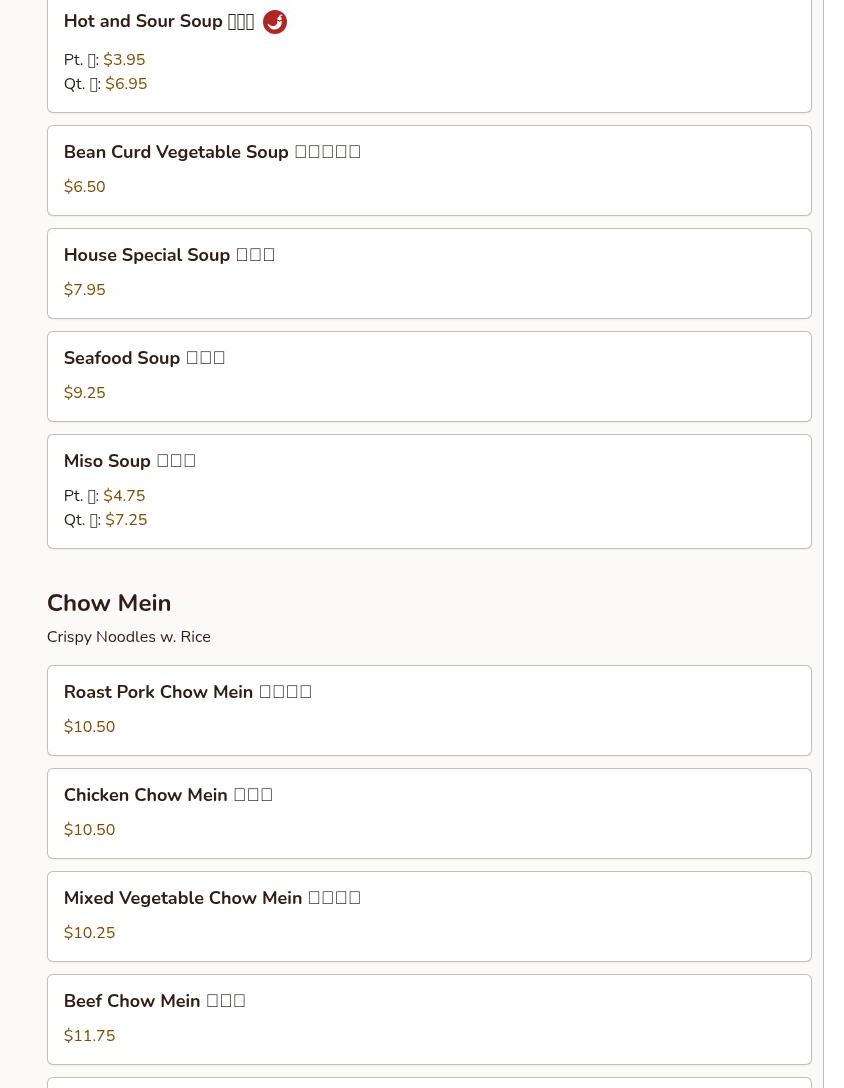Select the Seafood Soup menu item

click(x=144, y=358)
